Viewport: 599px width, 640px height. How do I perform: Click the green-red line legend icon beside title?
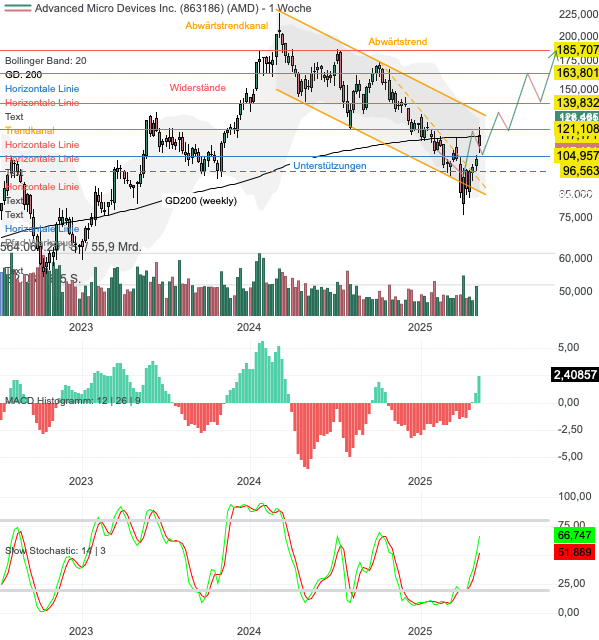[18, 8]
